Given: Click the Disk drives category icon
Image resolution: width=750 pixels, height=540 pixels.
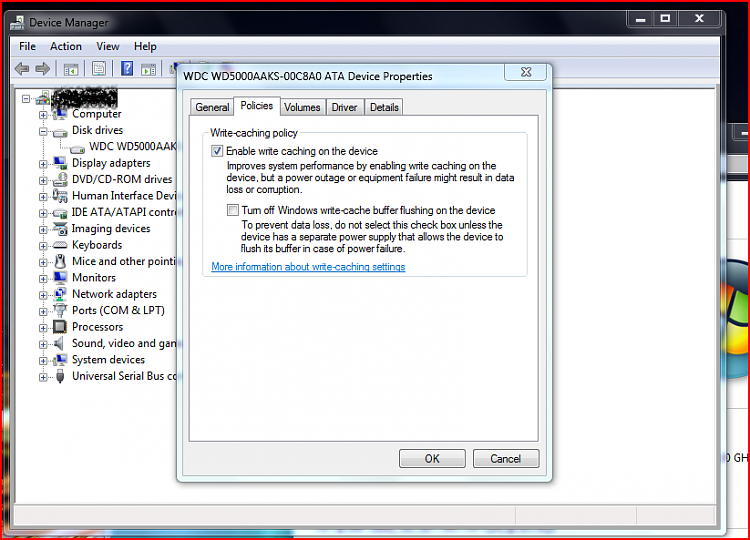Looking at the screenshot, I should coord(60,132).
